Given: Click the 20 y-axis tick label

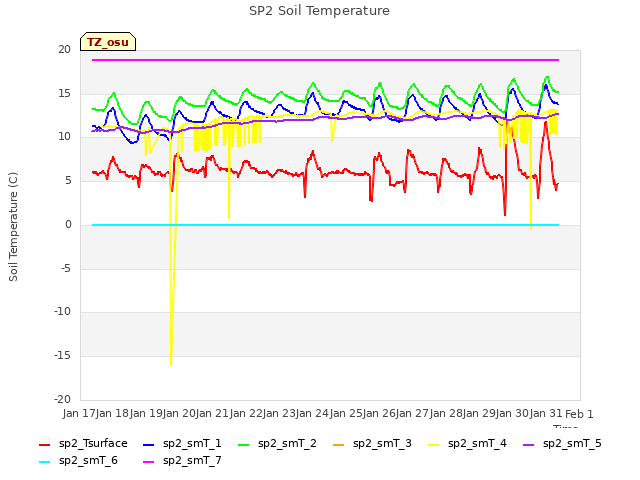Looking at the screenshot, I should pos(64,49).
